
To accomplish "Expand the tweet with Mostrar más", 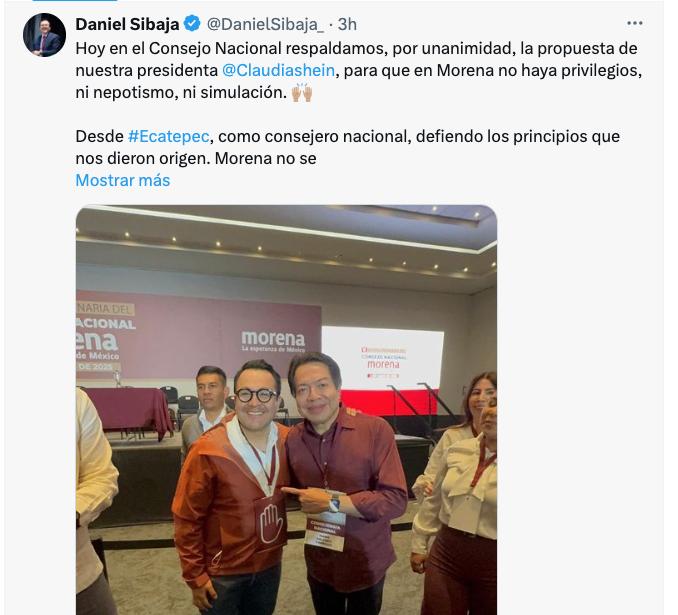I will pyautogui.click(x=123, y=180).
